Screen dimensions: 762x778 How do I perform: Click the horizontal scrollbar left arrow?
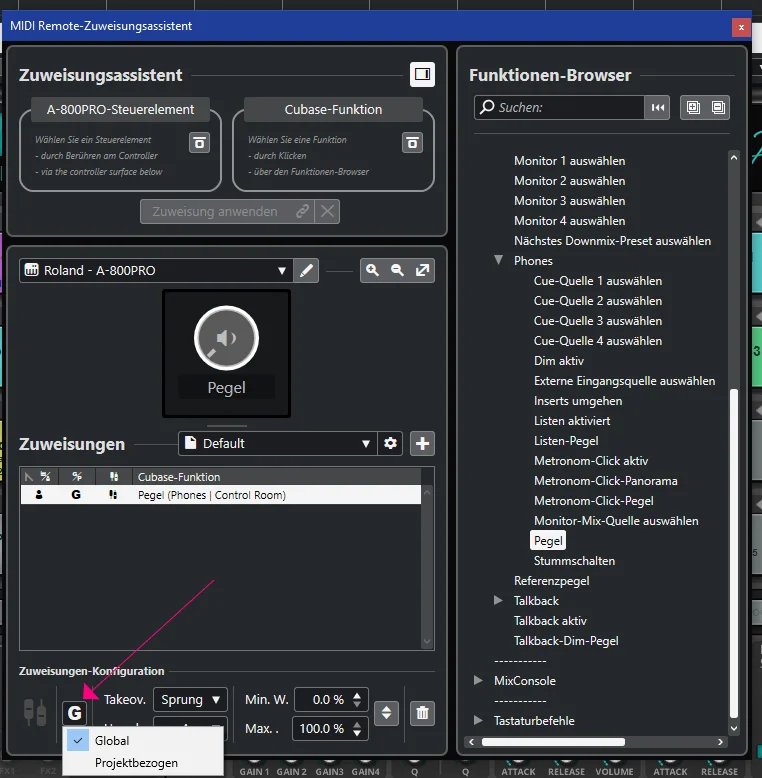[471, 742]
